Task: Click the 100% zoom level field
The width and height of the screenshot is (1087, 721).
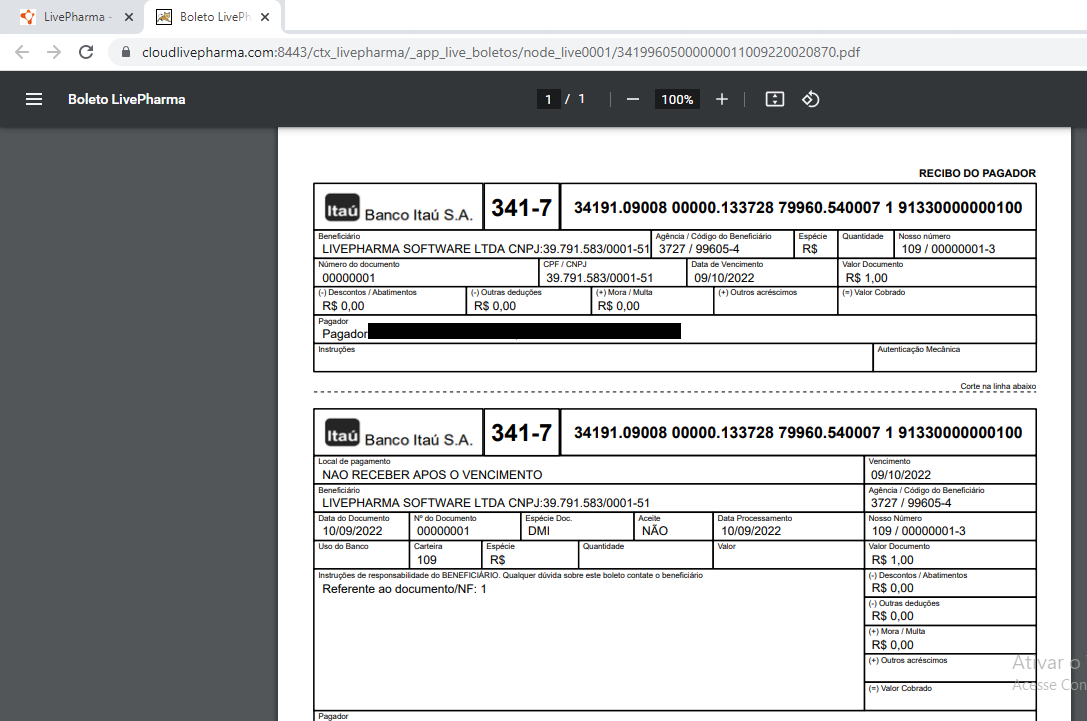Action: (x=677, y=99)
